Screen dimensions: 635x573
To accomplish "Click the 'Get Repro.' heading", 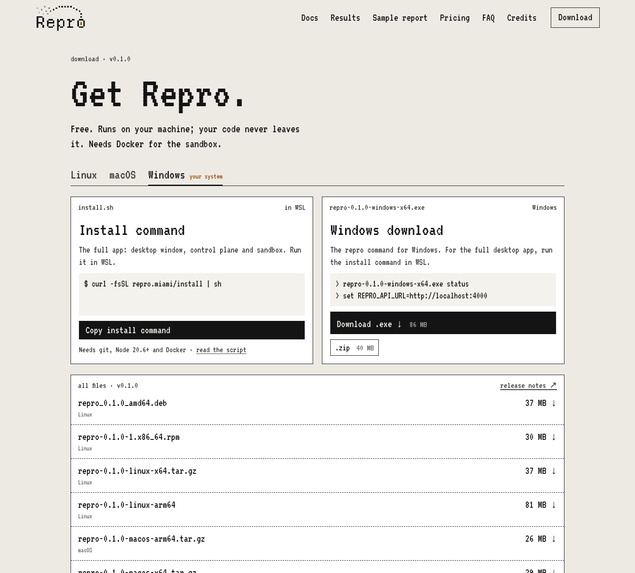I will (x=158, y=96).
